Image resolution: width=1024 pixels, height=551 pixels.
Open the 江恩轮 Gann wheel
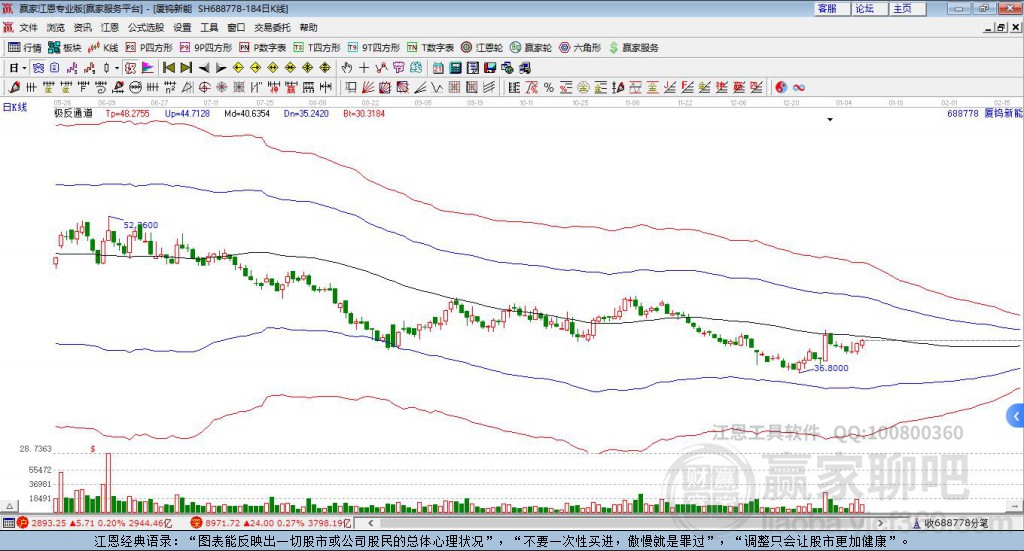[x=482, y=48]
